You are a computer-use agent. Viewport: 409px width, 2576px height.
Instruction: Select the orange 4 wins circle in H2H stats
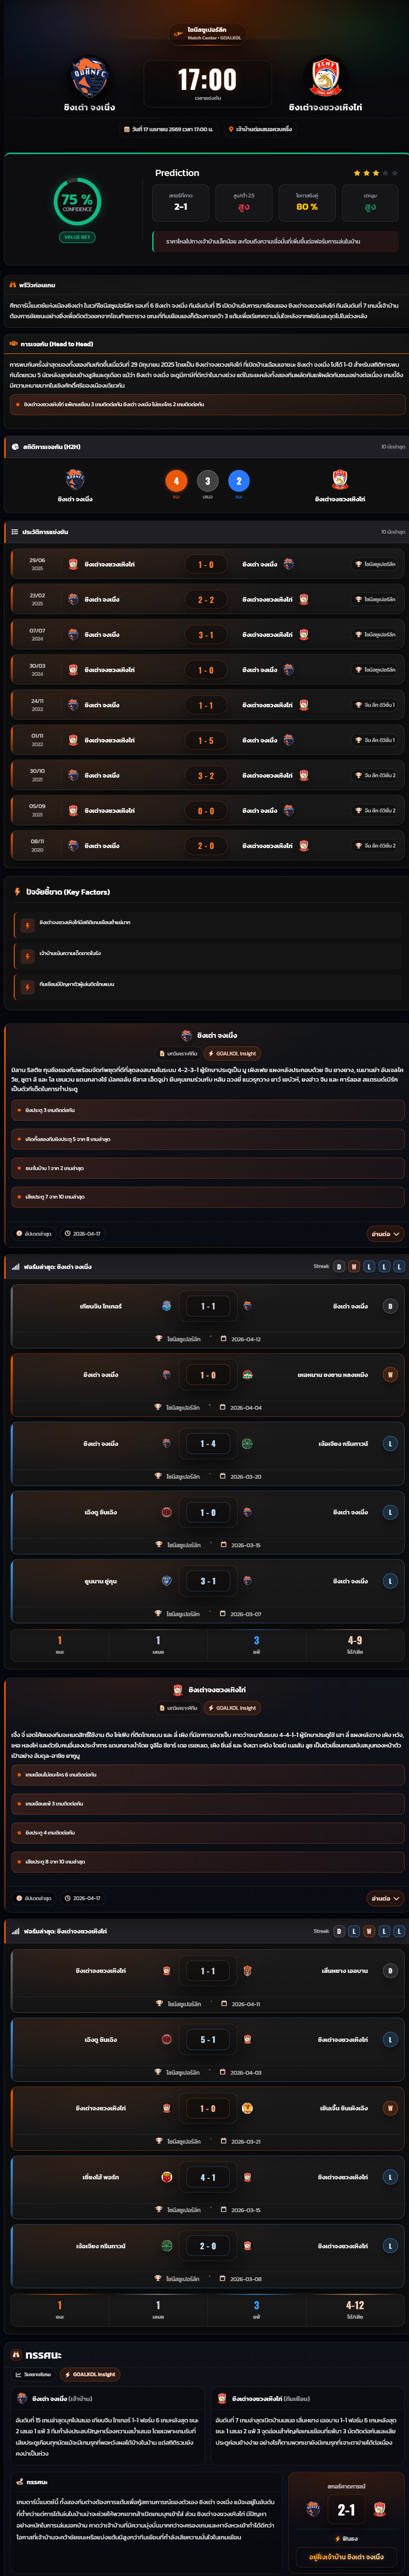(176, 481)
